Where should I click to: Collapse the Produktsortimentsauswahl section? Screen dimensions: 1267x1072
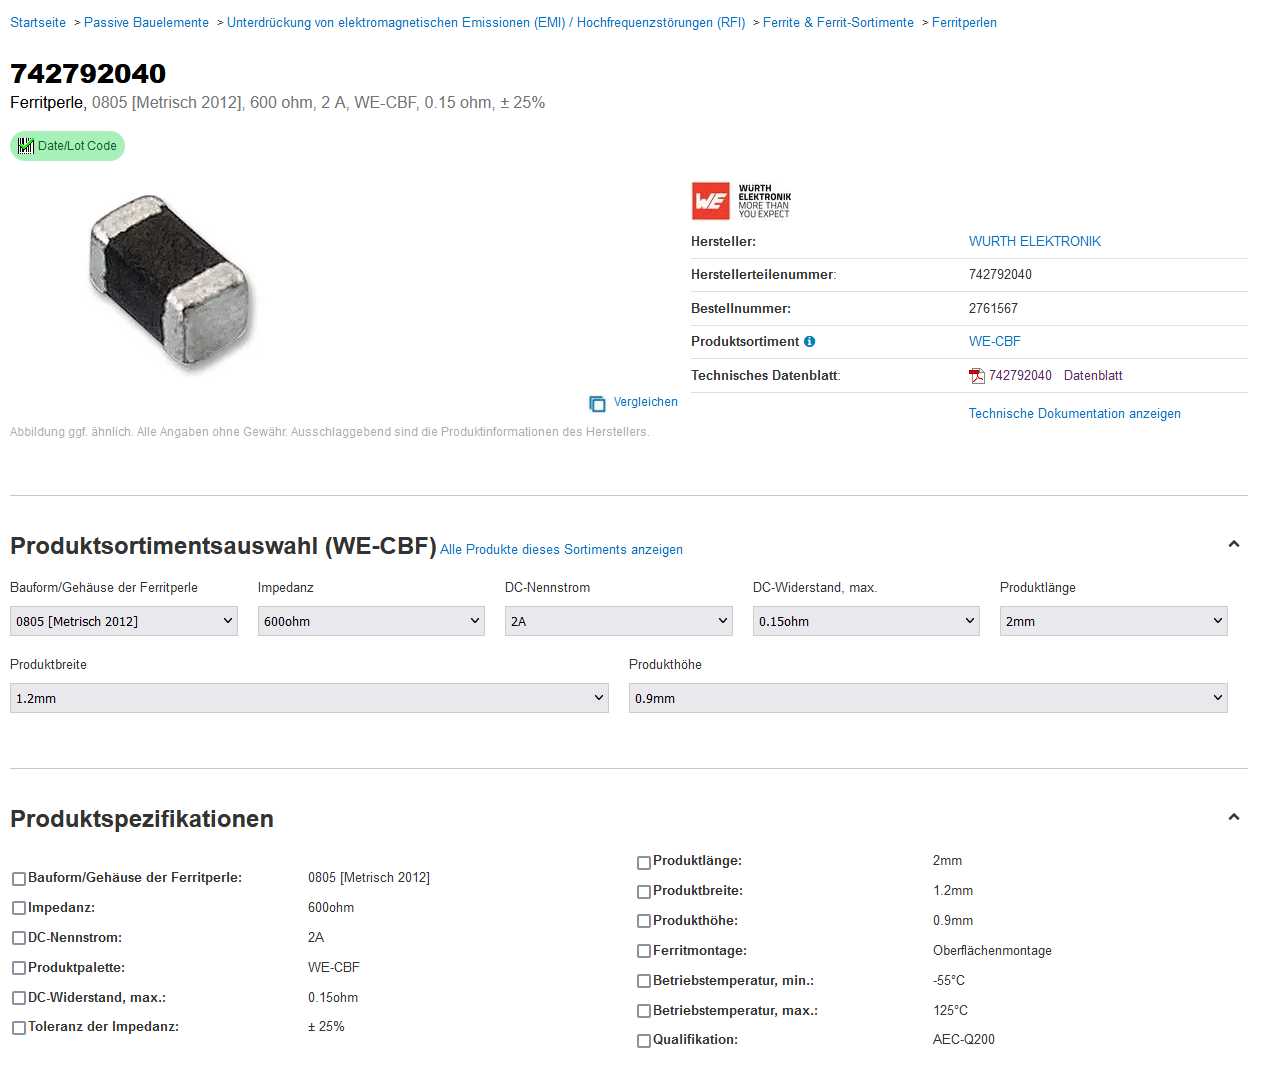tap(1234, 544)
